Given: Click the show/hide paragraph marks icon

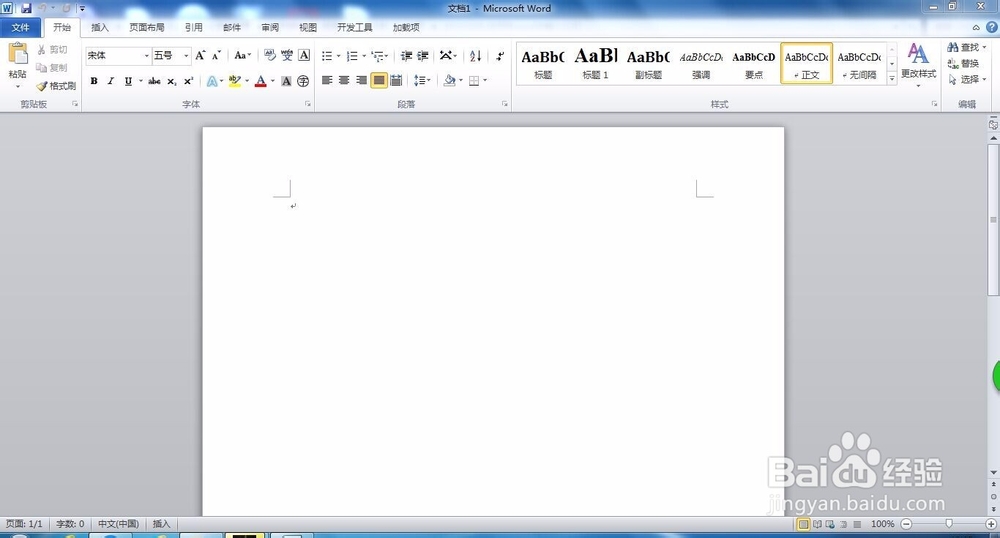Looking at the screenshot, I should (x=500, y=56).
